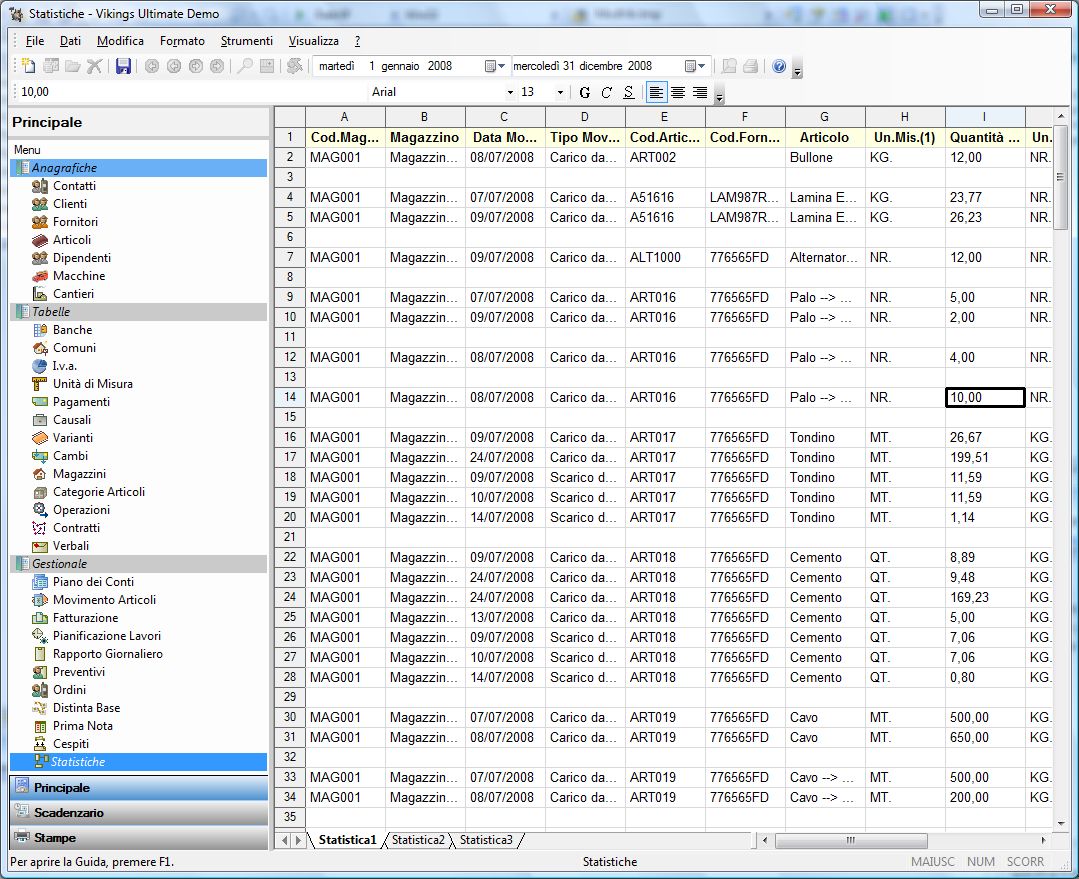Select the Statistica1 sheet tab
1079x879 pixels.
pos(348,840)
